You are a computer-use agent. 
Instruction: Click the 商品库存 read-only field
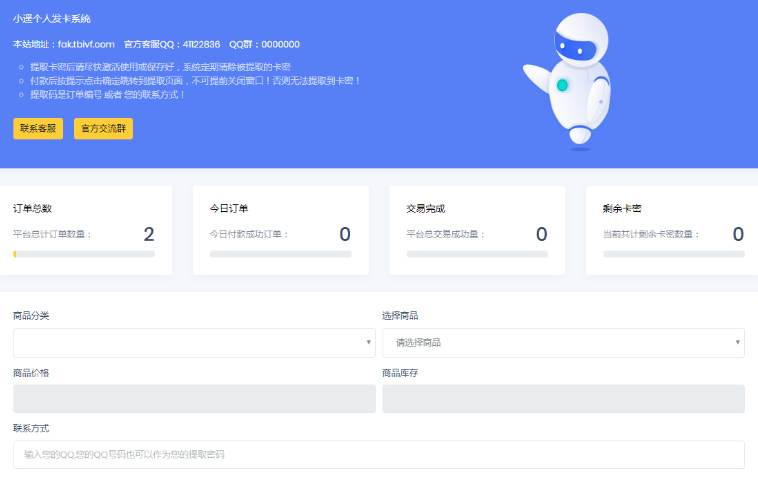(563, 399)
